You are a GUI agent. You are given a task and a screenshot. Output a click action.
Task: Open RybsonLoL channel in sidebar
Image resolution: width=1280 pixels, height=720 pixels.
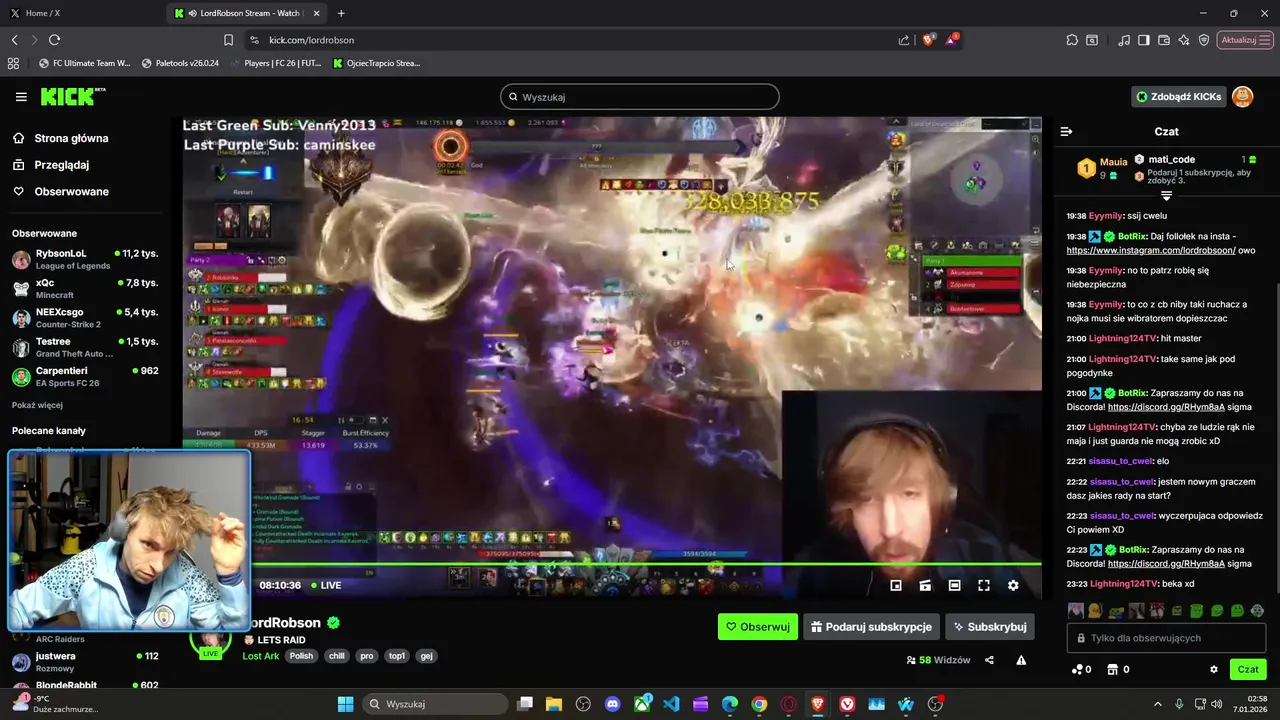[85, 259]
